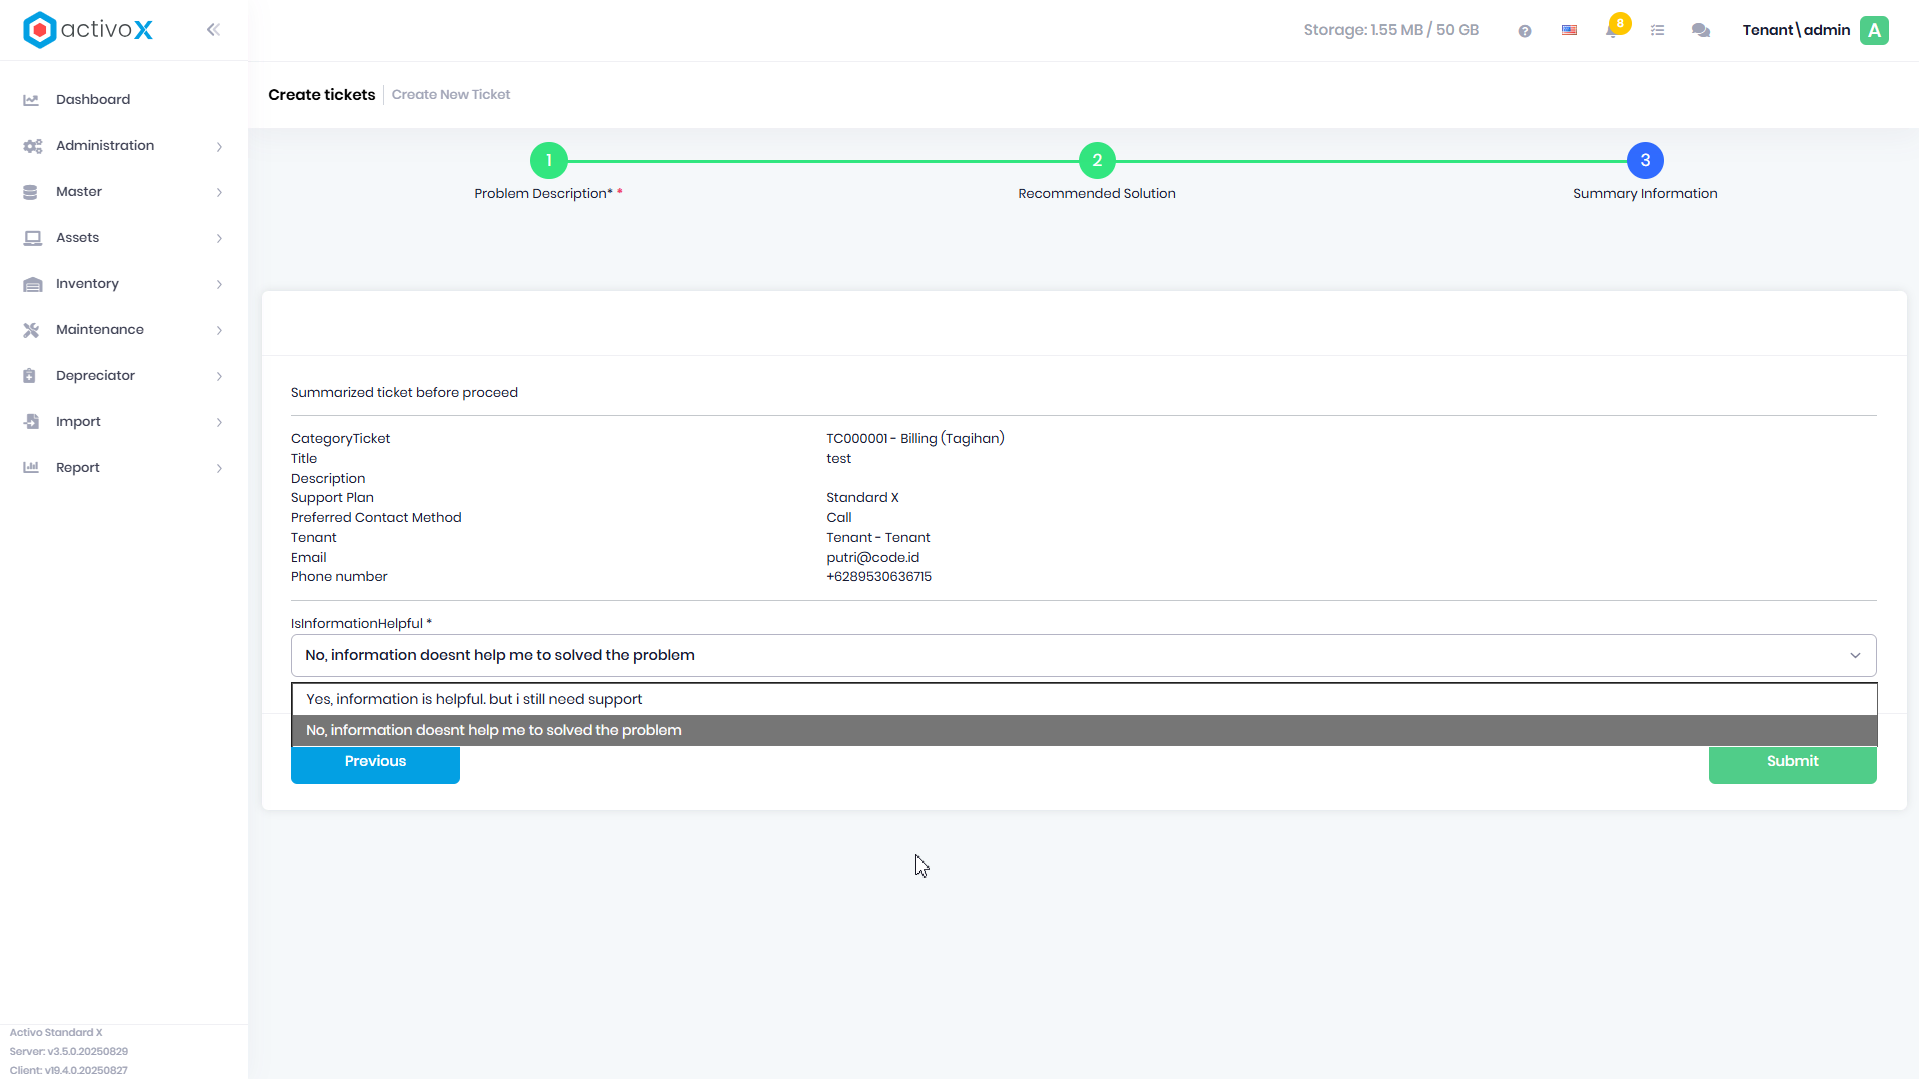Expand the Report menu chevron
The height and width of the screenshot is (1079, 1919).
(219, 469)
